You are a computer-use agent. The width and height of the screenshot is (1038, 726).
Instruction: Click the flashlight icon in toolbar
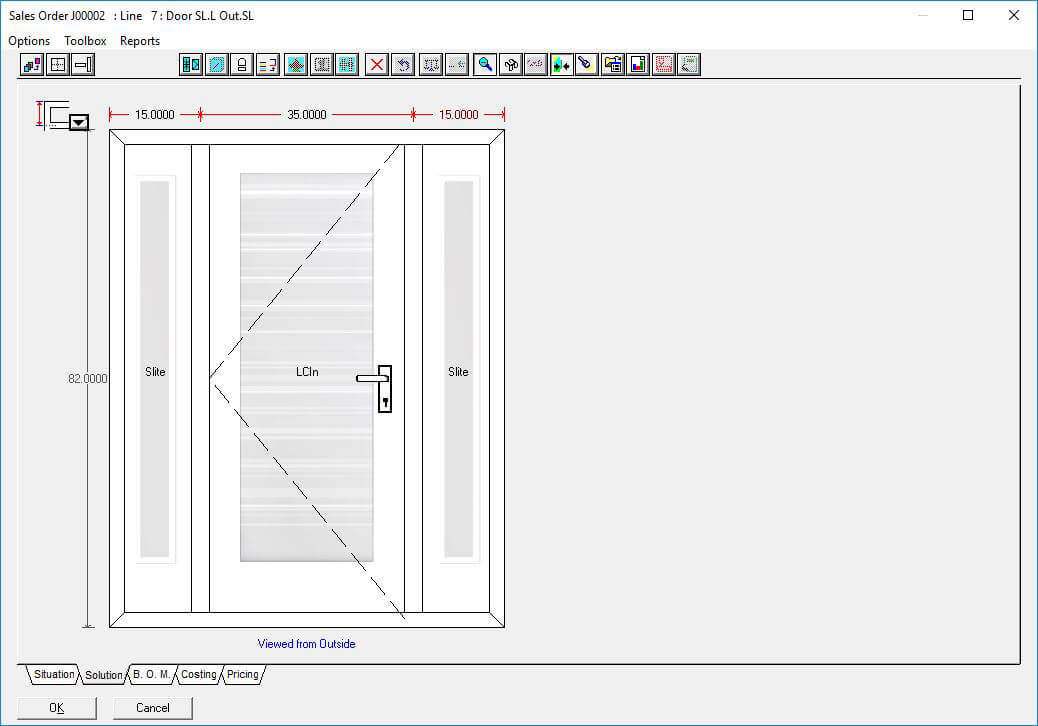587,65
